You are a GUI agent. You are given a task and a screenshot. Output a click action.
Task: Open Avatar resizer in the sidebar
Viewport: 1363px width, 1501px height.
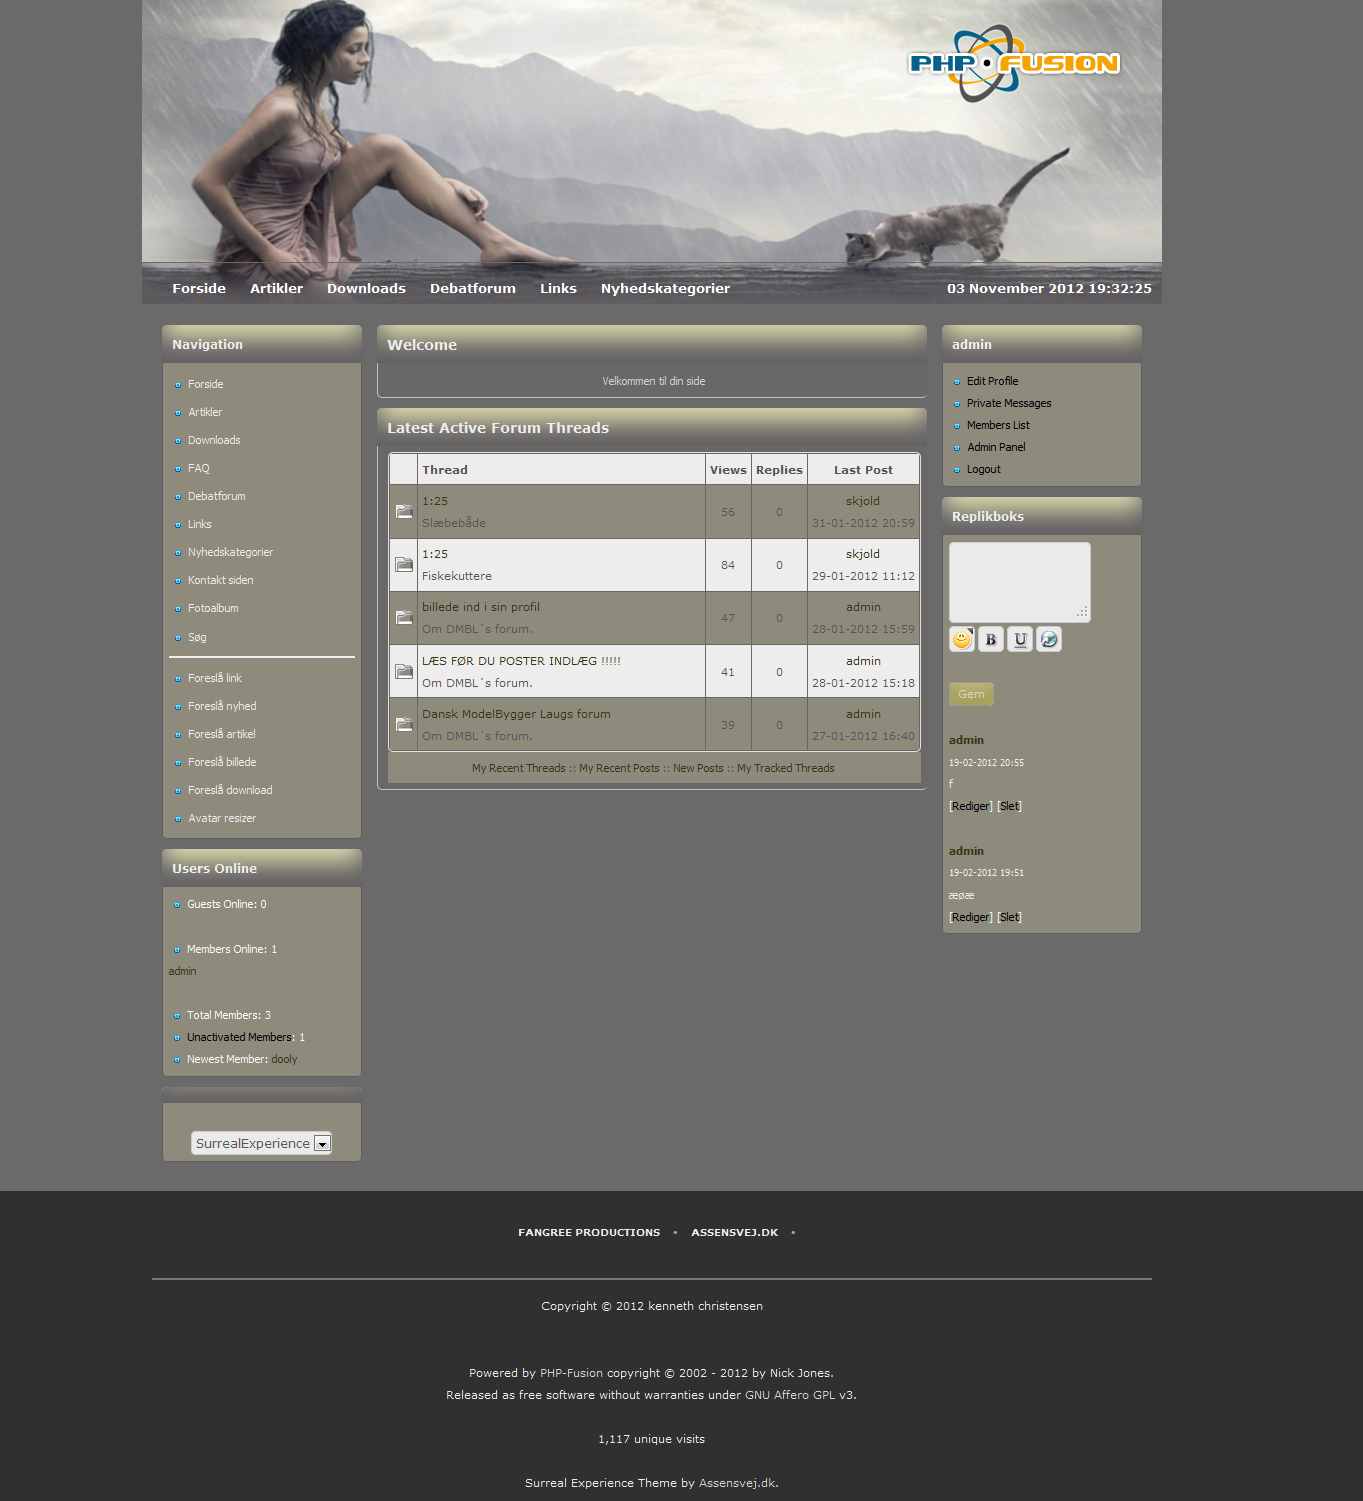222,818
